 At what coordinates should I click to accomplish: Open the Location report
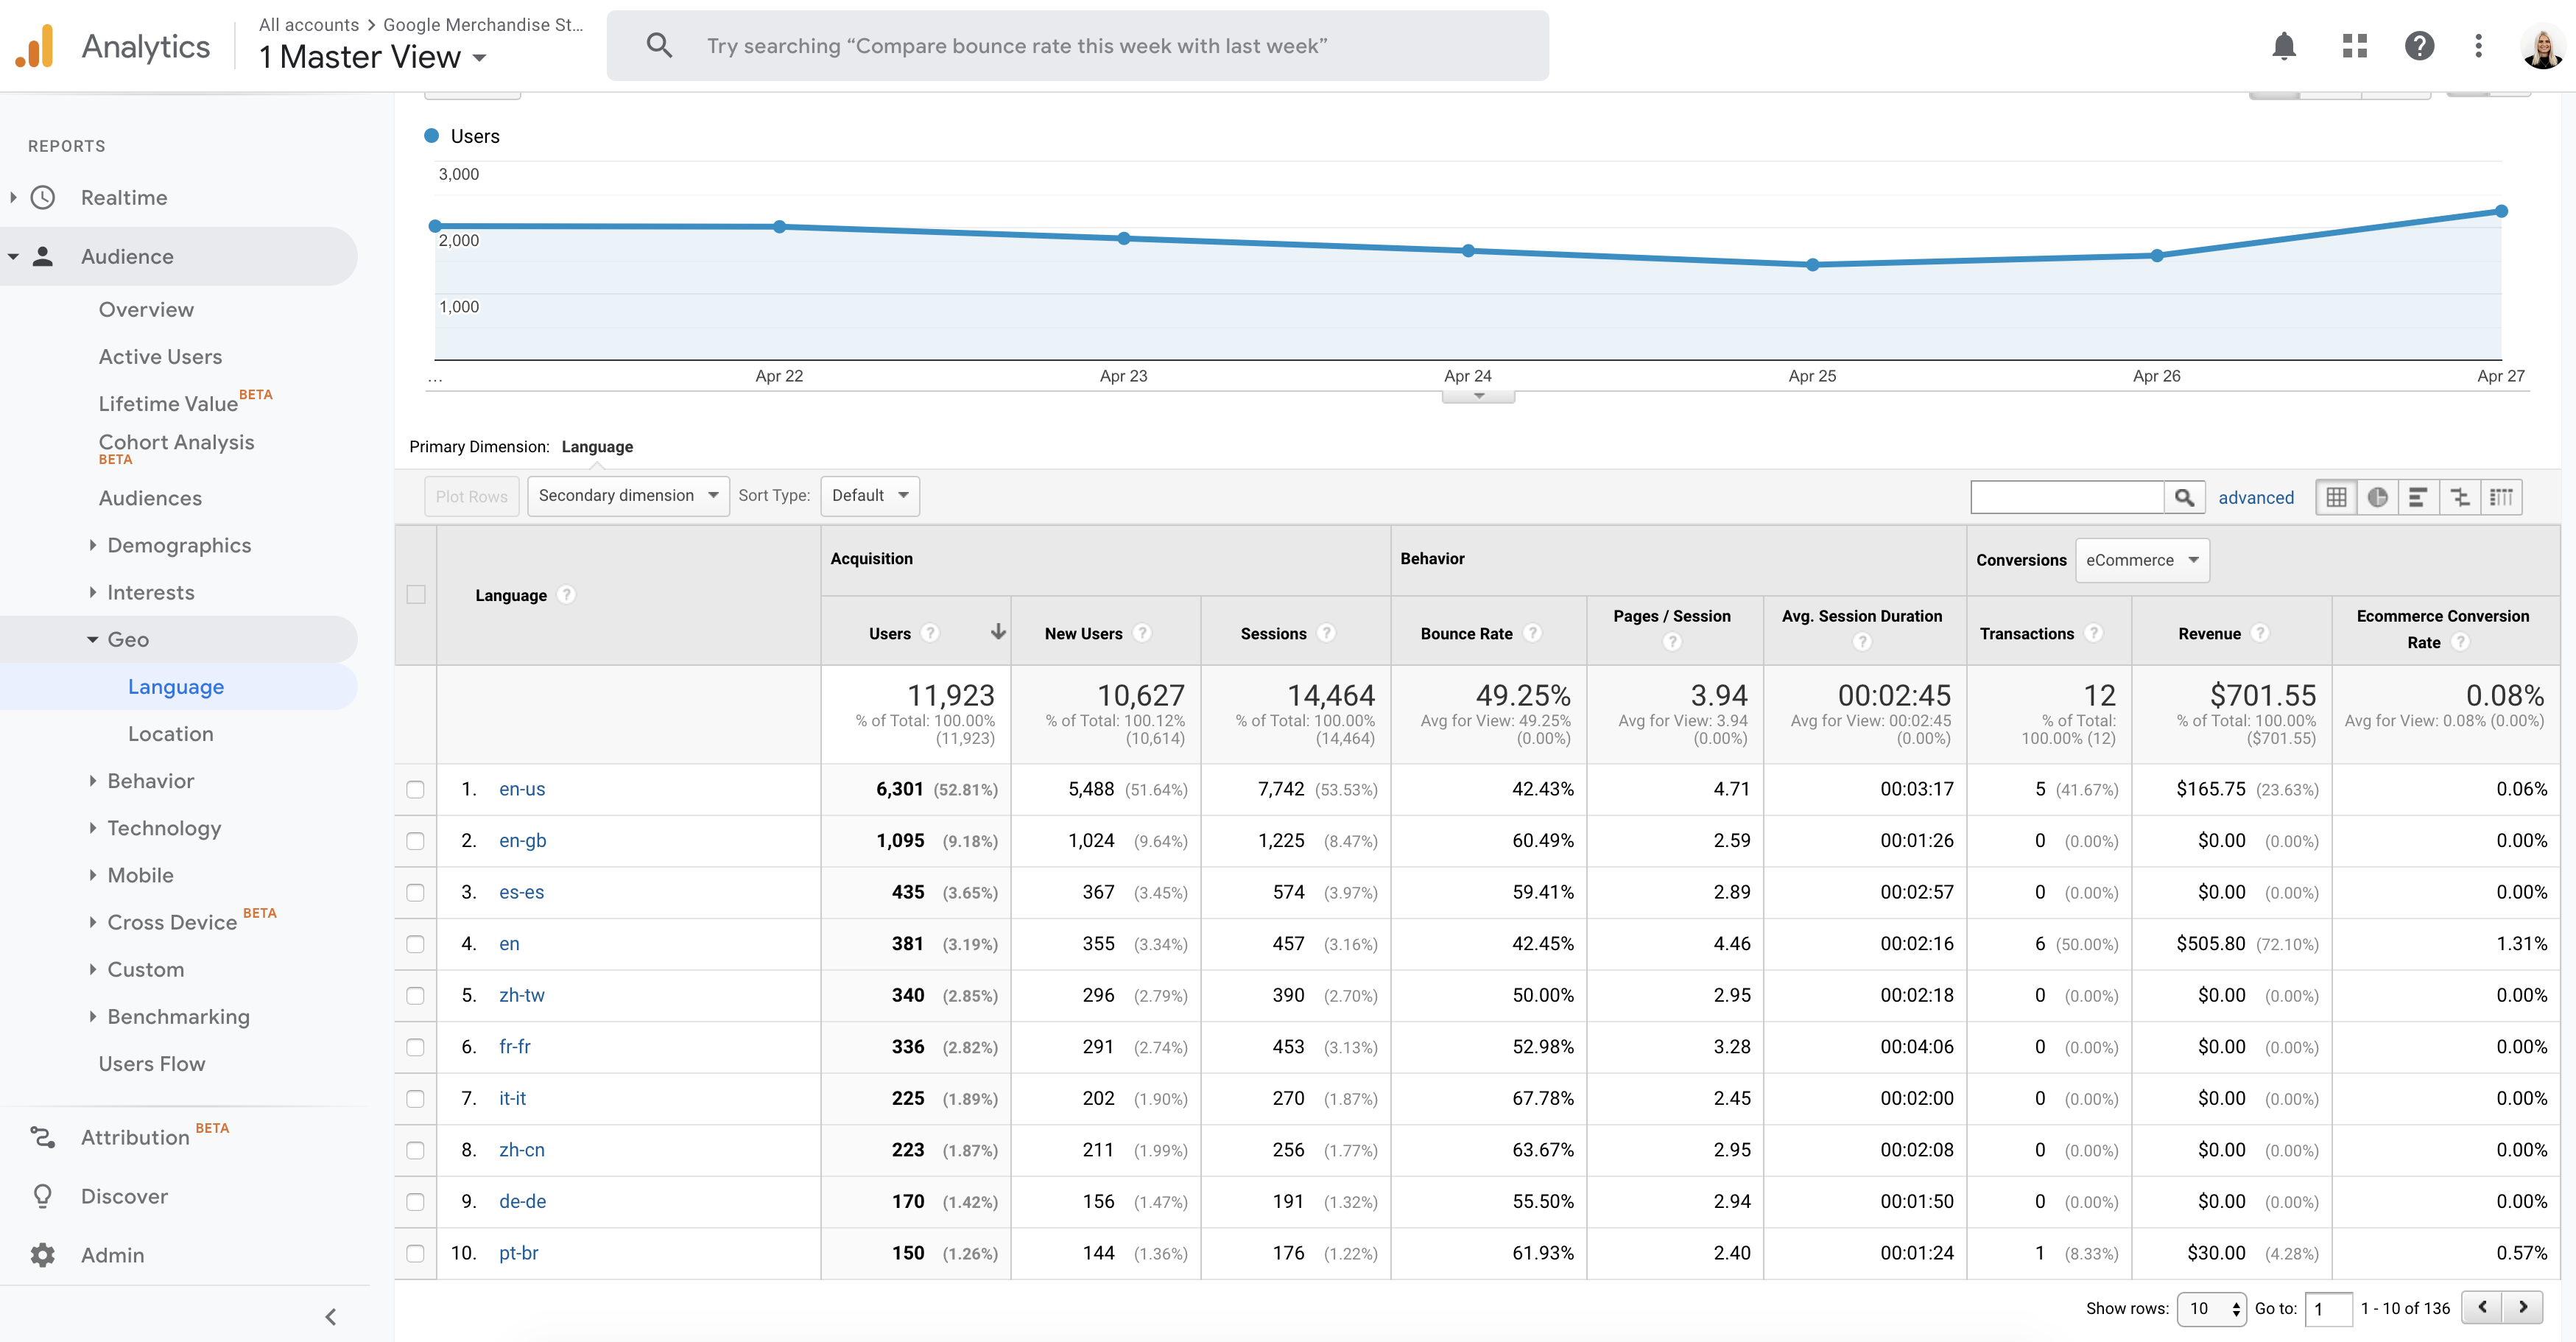pos(170,733)
